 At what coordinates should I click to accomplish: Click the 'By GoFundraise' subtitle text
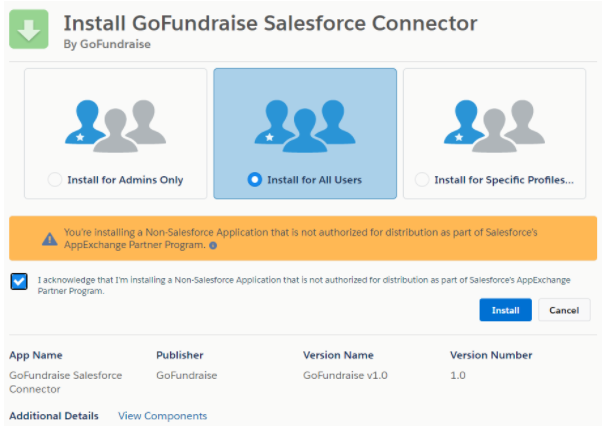point(107,44)
